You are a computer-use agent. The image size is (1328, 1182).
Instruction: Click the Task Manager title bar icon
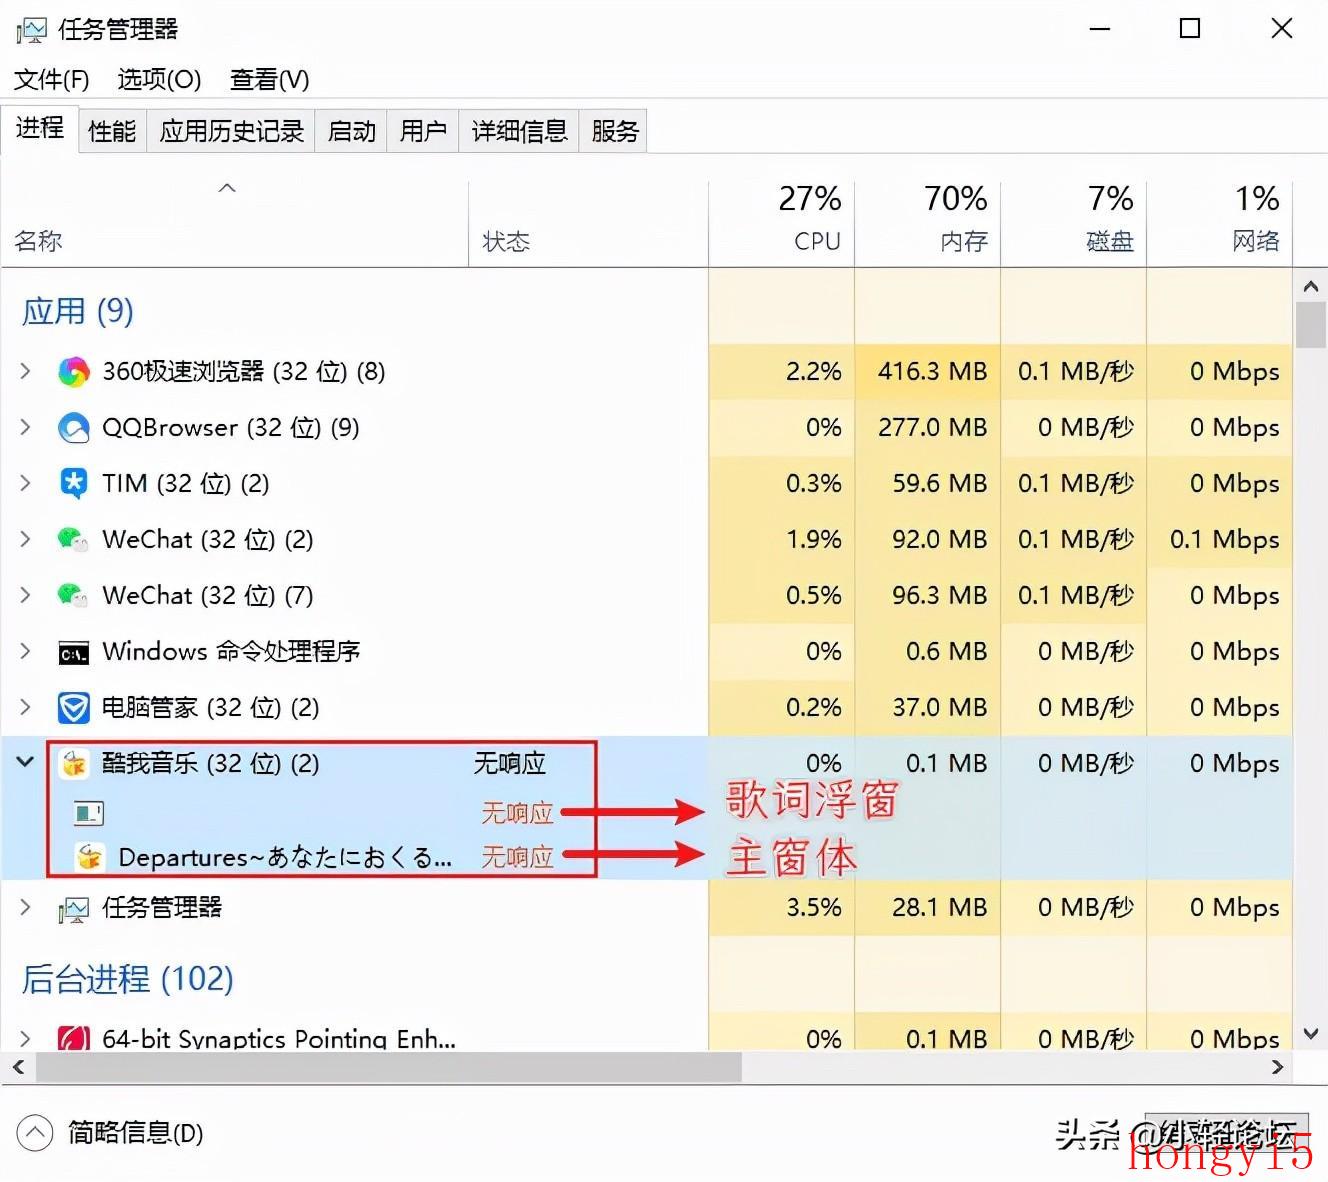(30, 30)
